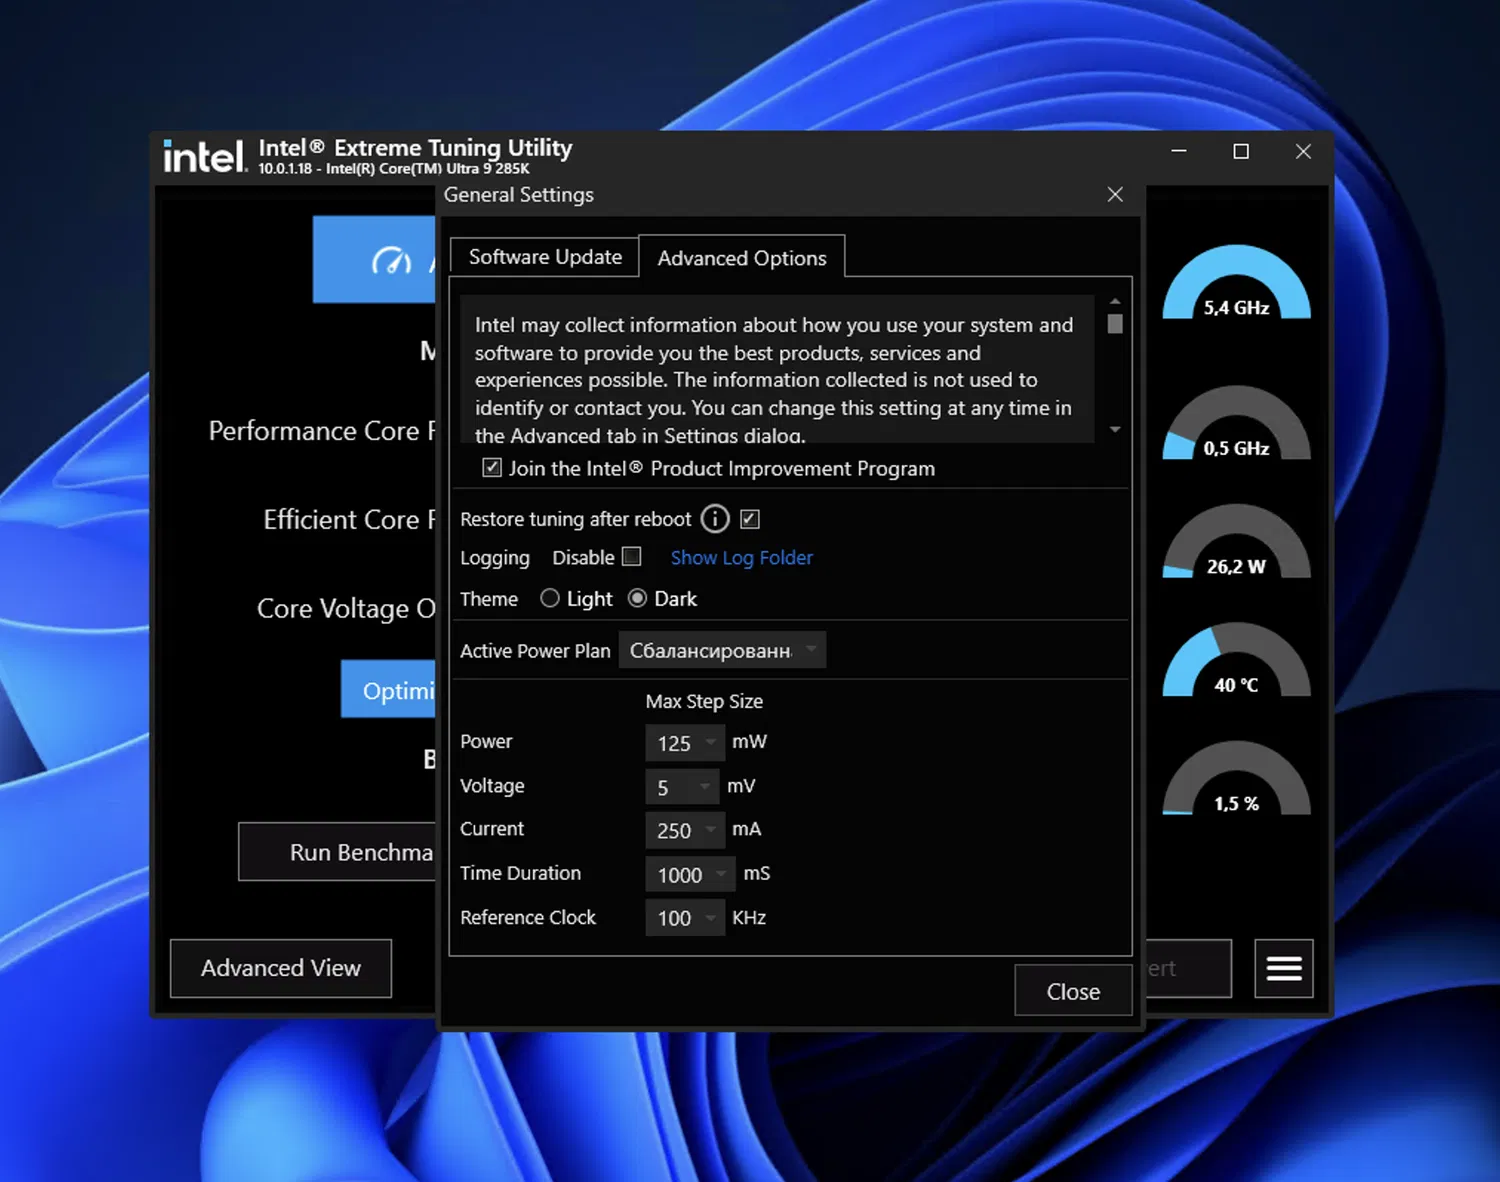Click the Restore tuning after reboot label
This screenshot has width=1500, height=1182.
pyautogui.click(x=575, y=519)
